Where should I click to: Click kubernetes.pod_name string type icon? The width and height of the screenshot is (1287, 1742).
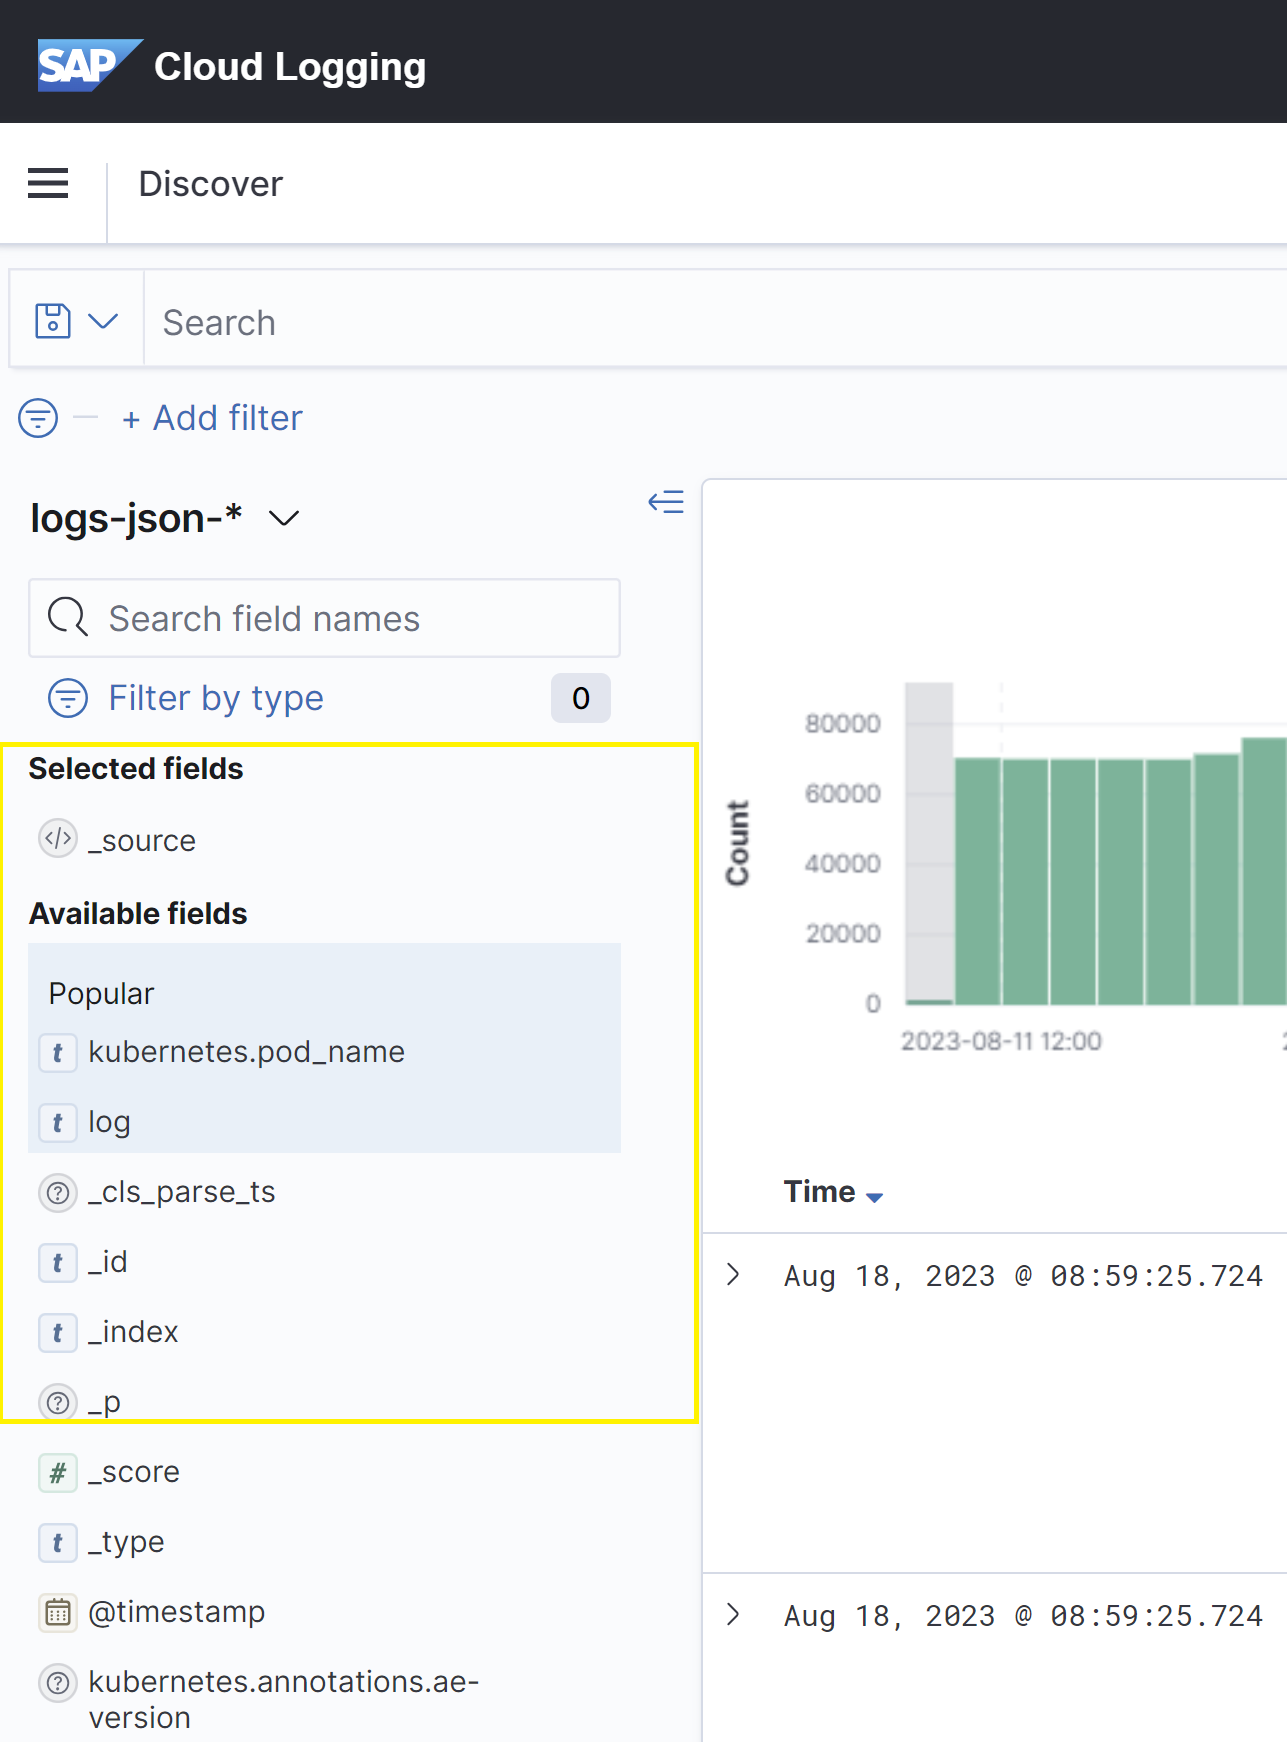(58, 1052)
